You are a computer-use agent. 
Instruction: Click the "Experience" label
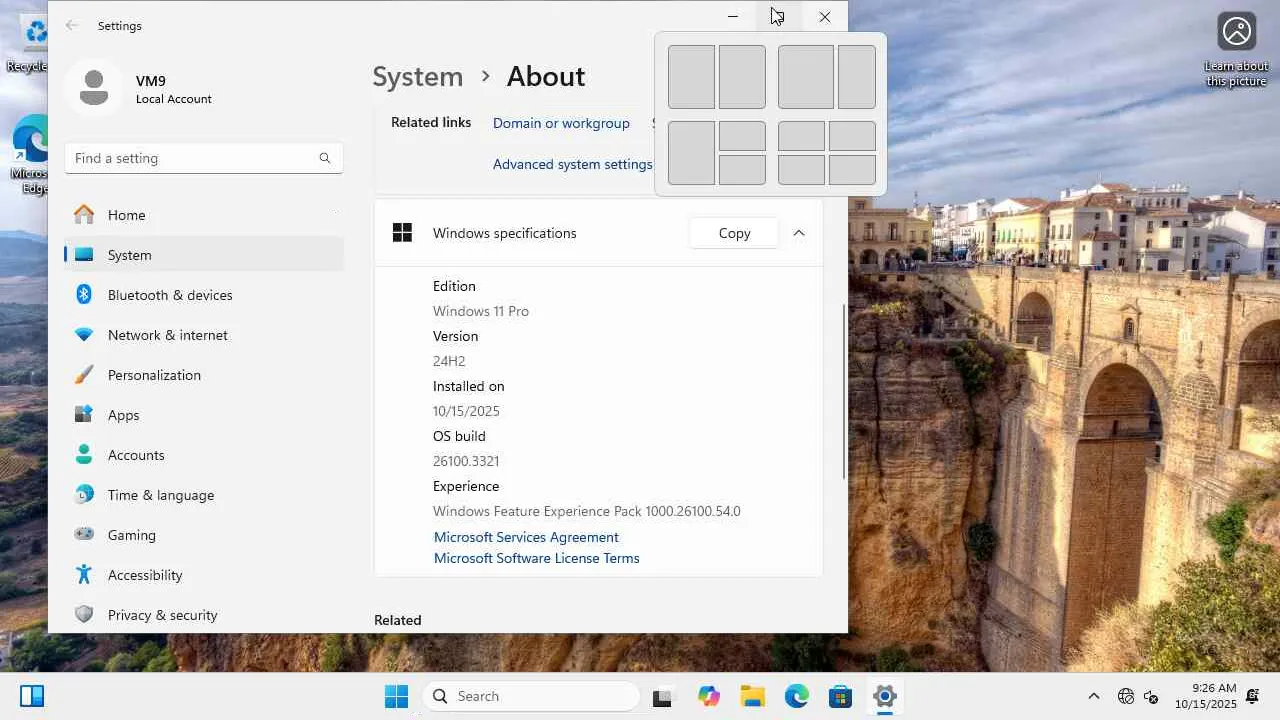point(466,486)
